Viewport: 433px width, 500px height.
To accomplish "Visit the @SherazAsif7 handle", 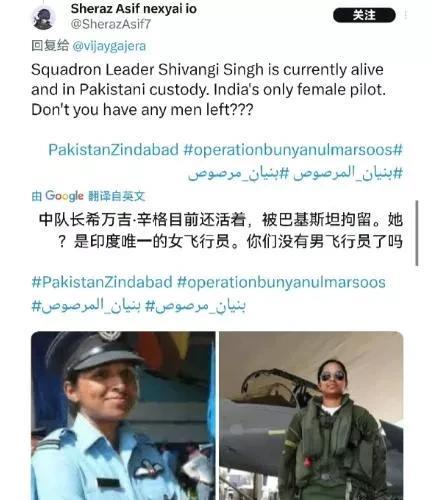I will click(111, 24).
